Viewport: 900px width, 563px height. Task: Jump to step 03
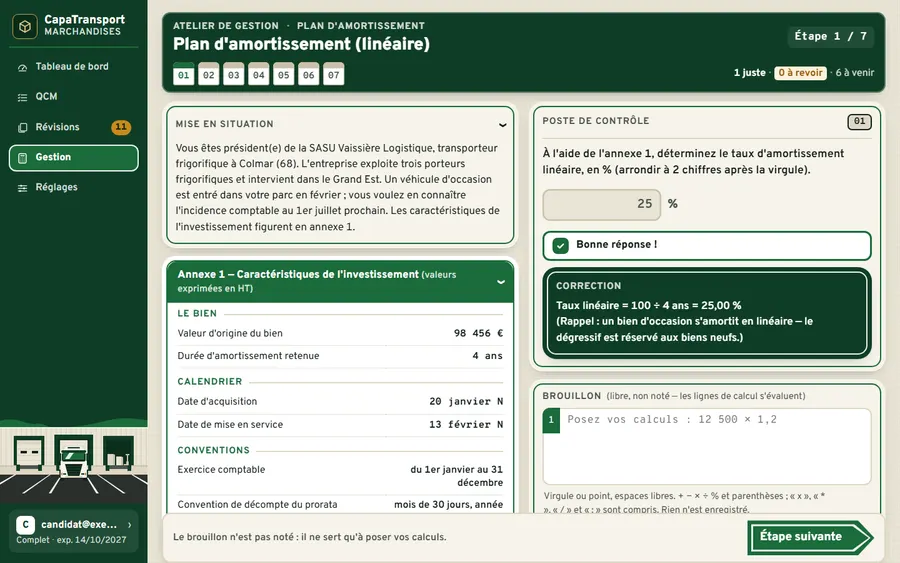[x=234, y=75]
